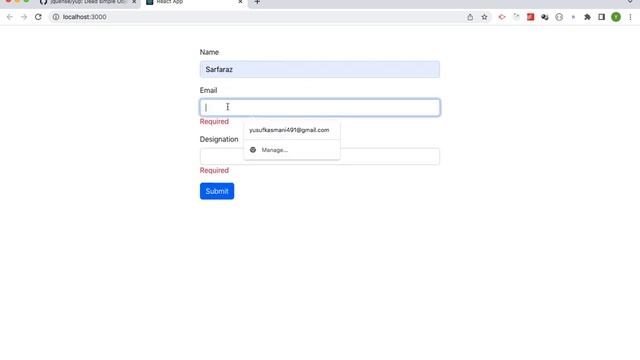Click the Required error under Email
Image resolution: width=640 pixels, height=360 pixels.
click(x=214, y=122)
